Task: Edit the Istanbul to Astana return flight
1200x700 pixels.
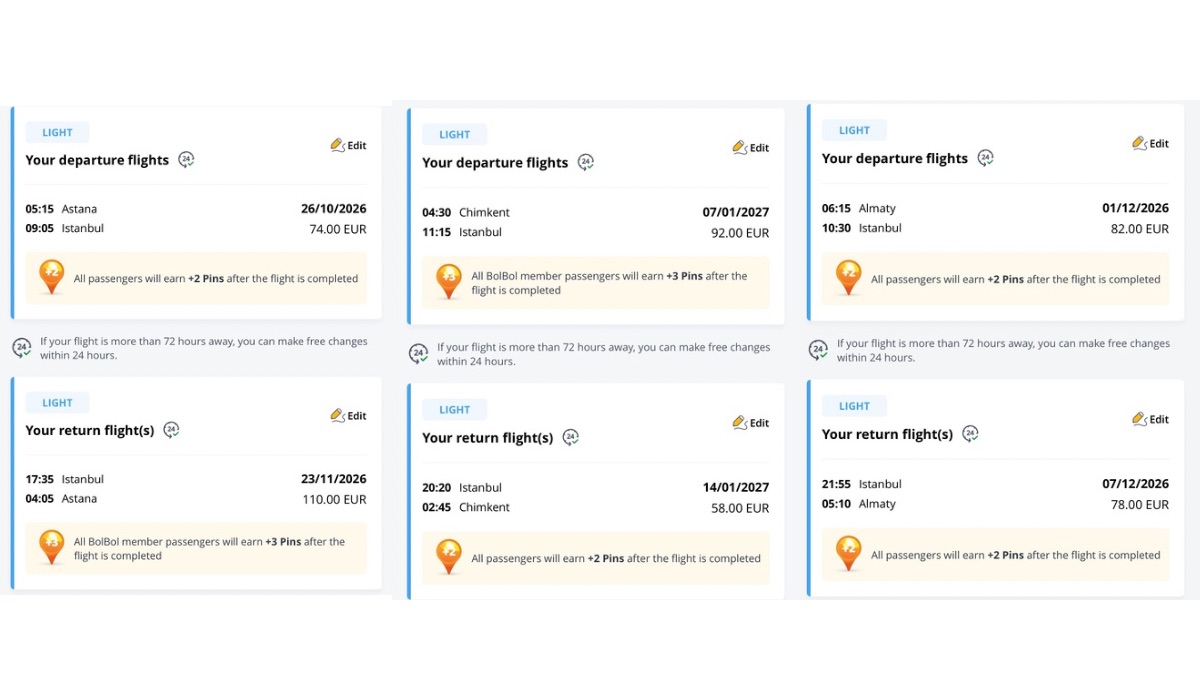Action: (348, 415)
